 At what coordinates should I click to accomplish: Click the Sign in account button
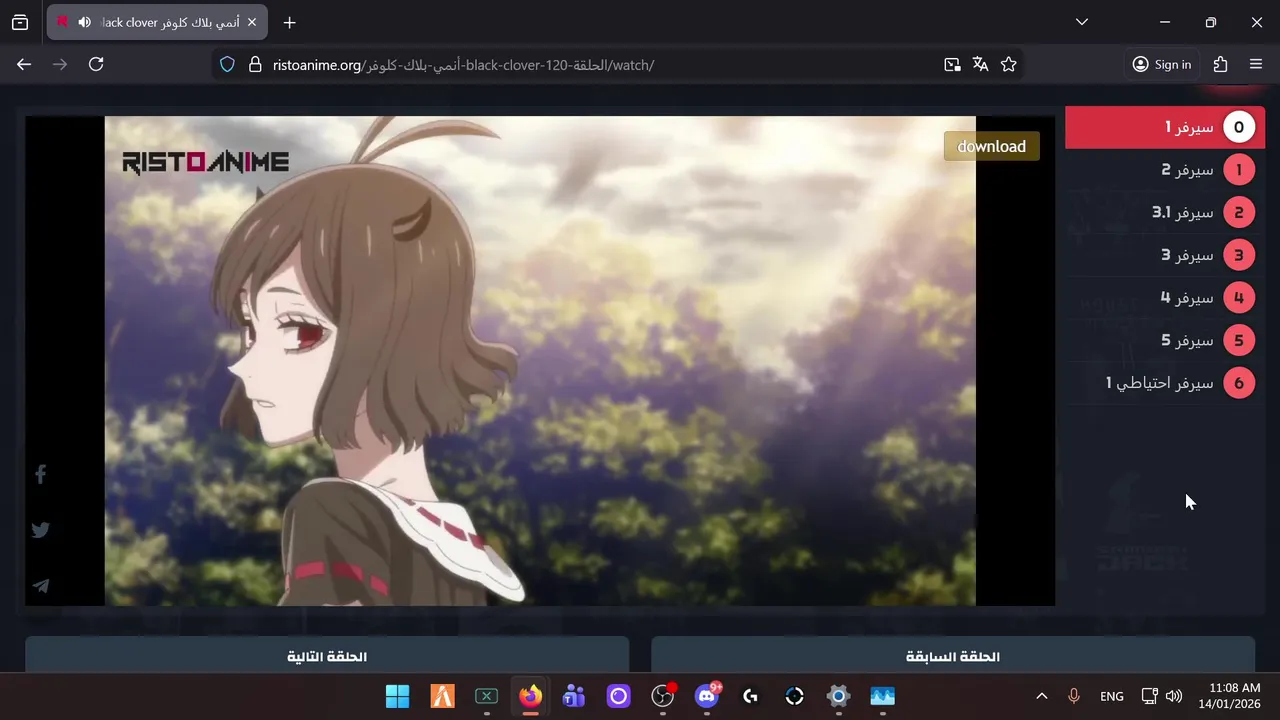pos(1162,65)
